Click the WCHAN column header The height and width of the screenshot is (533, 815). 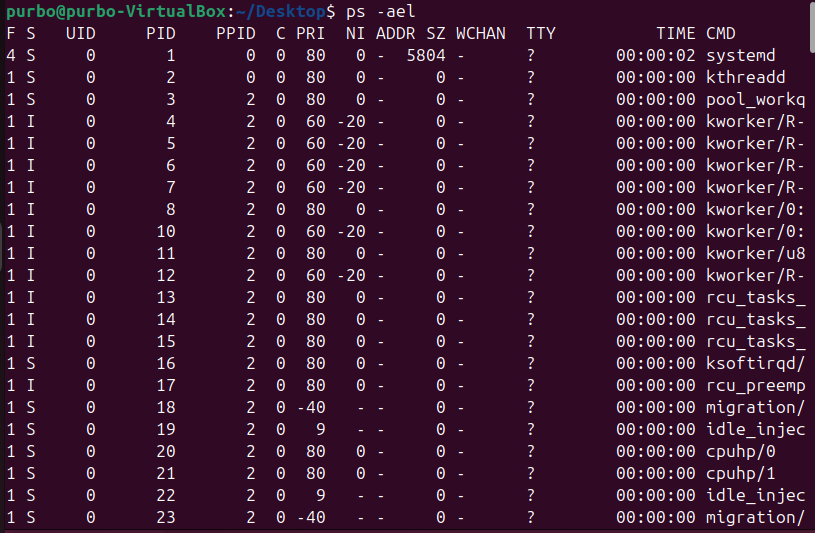(x=481, y=33)
